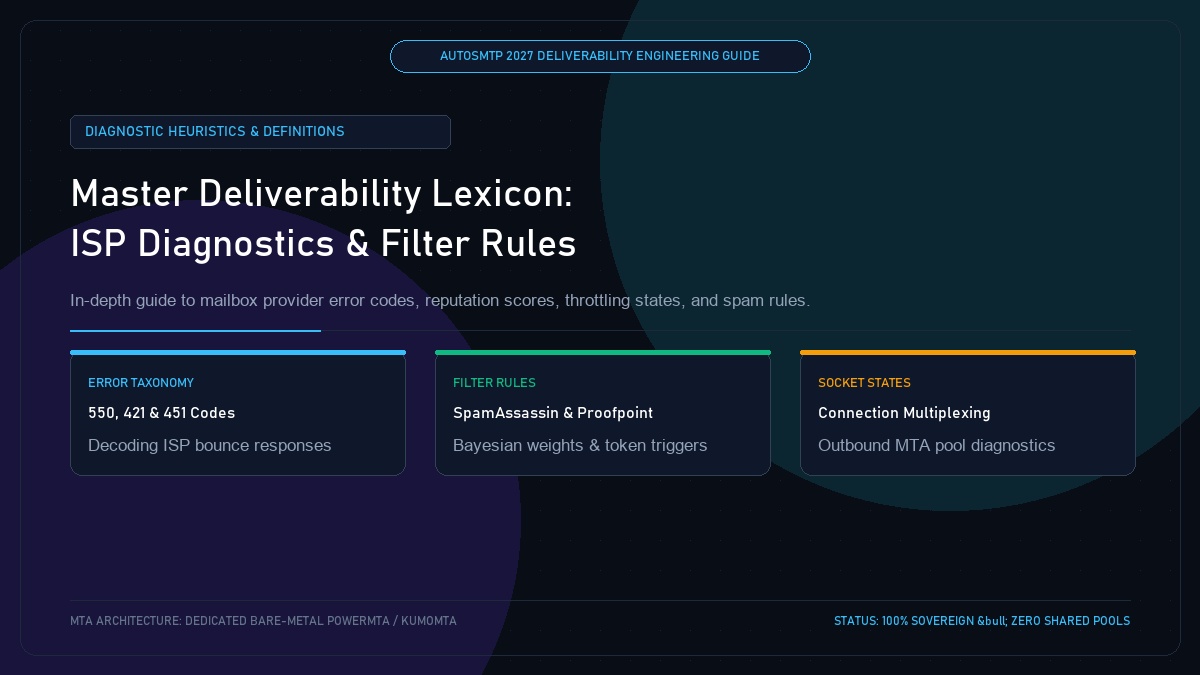Click 'Bayesian weights & token triggers' text

pos(580,445)
